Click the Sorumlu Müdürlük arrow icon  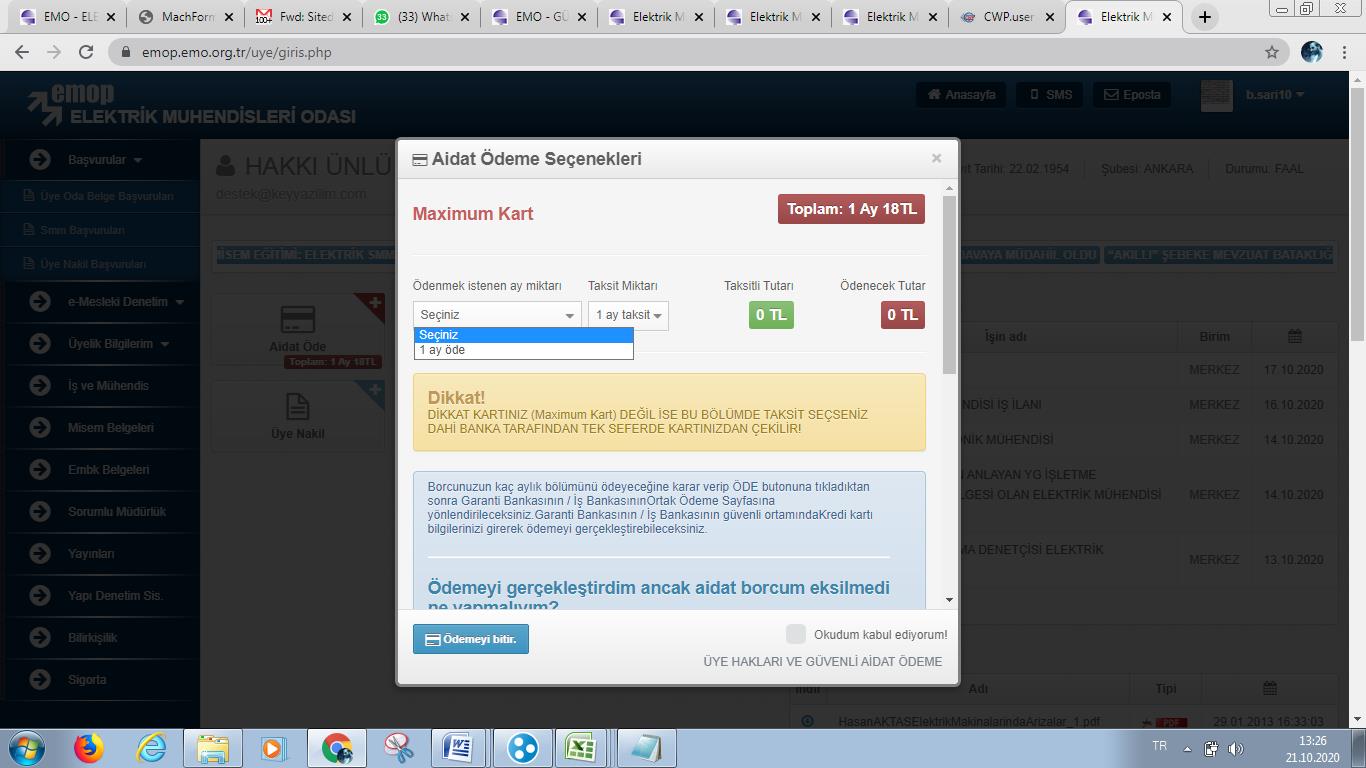pyautogui.click(x=40, y=511)
